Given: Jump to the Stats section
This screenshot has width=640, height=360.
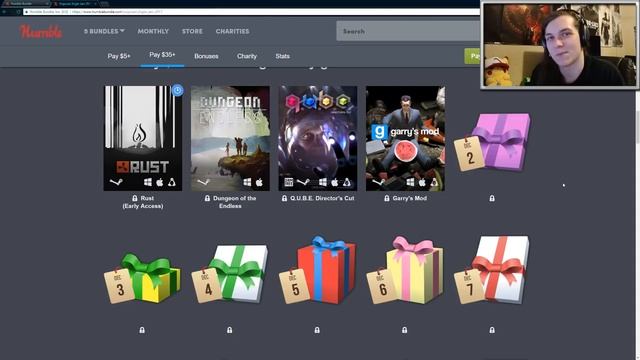Looking at the screenshot, I should tap(282, 56).
